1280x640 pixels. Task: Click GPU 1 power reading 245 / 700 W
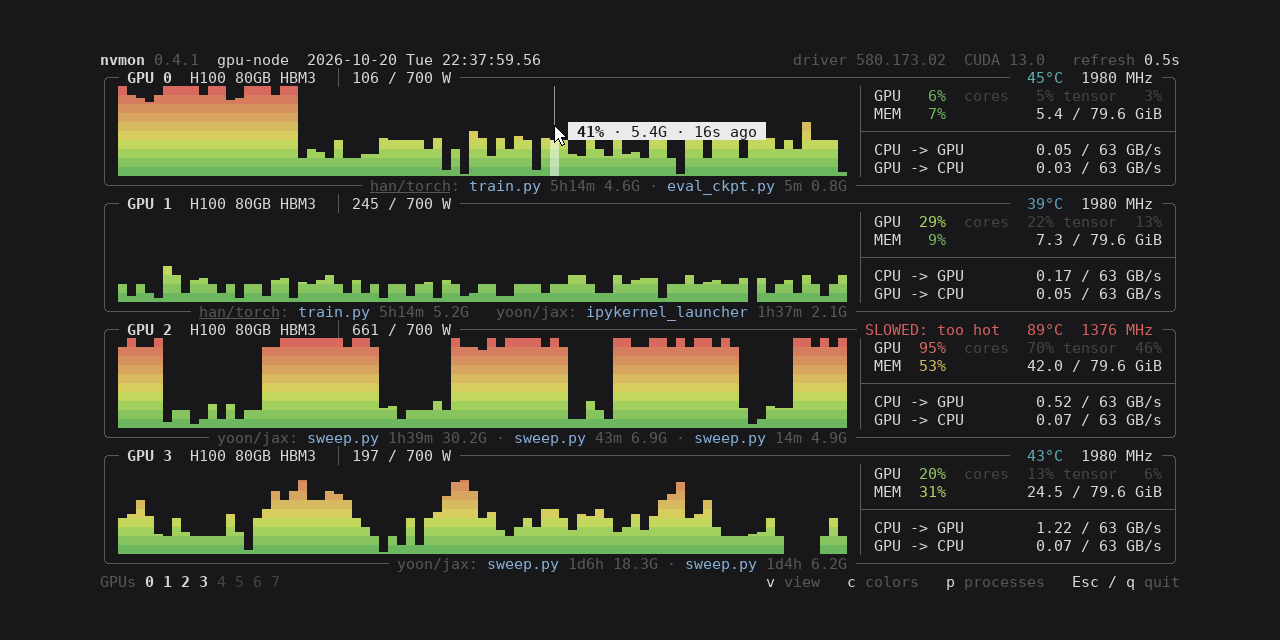(x=401, y=204)
